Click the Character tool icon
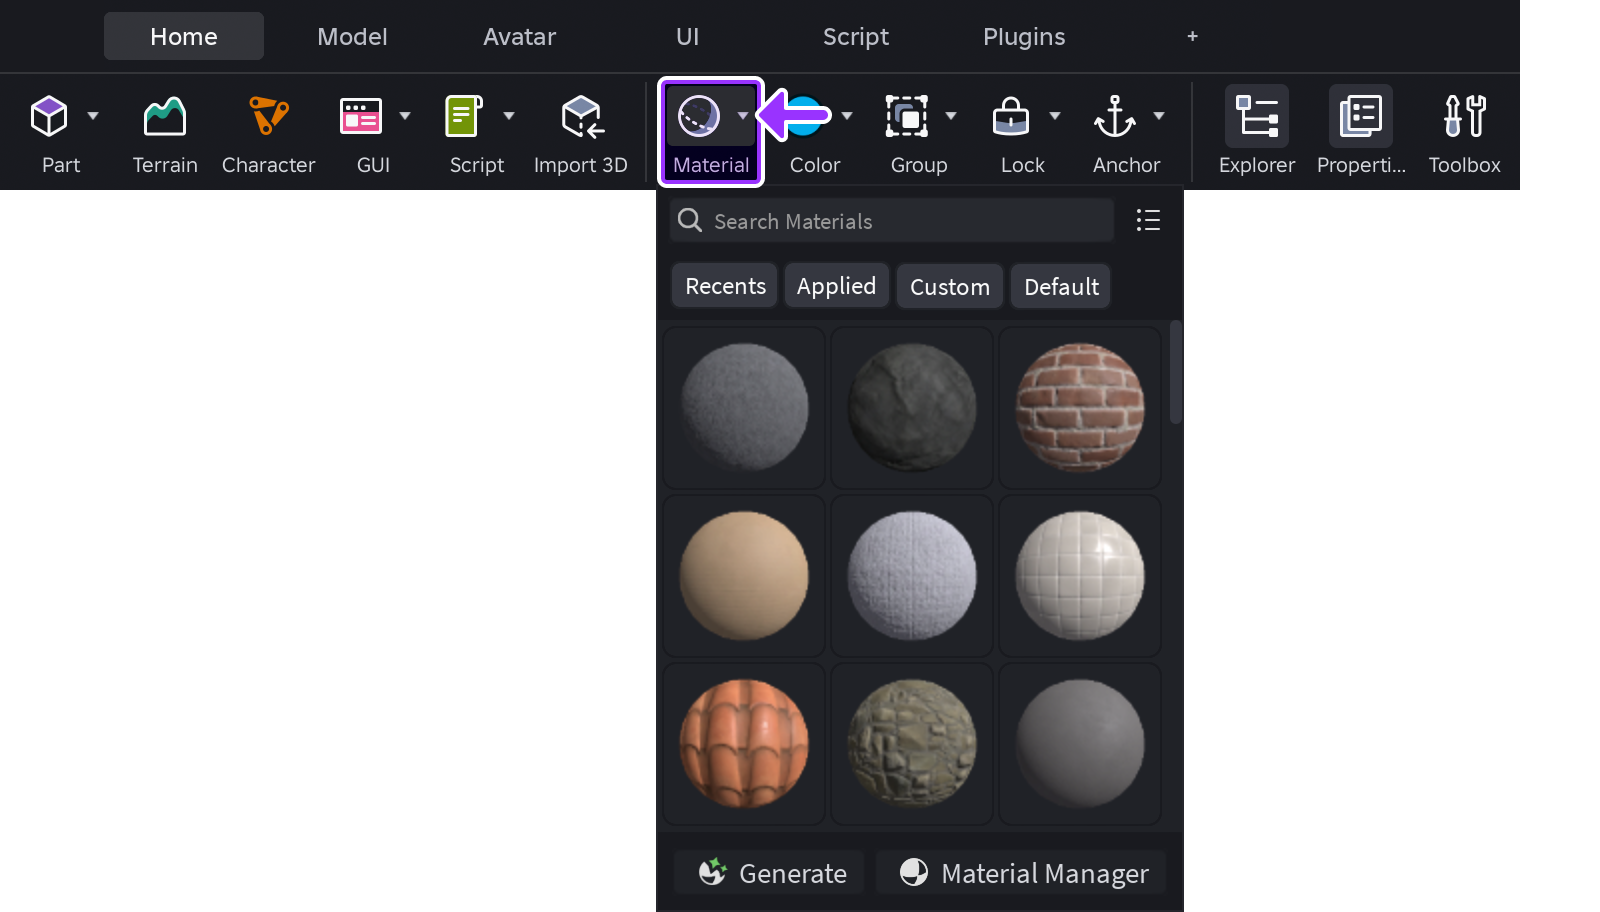The width and height of the screenshot is (1600, 912). coord(268,117)
